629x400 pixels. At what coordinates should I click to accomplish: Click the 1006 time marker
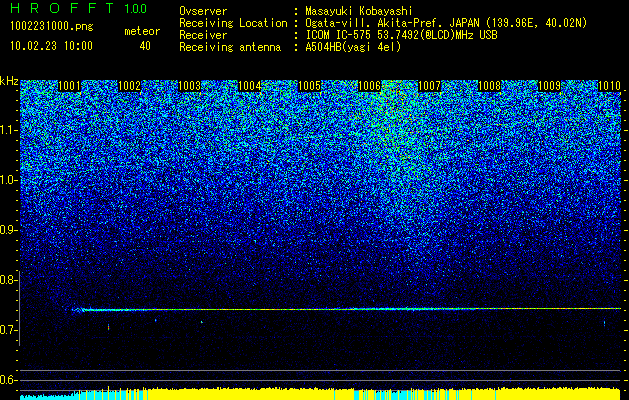click(369, 86)
